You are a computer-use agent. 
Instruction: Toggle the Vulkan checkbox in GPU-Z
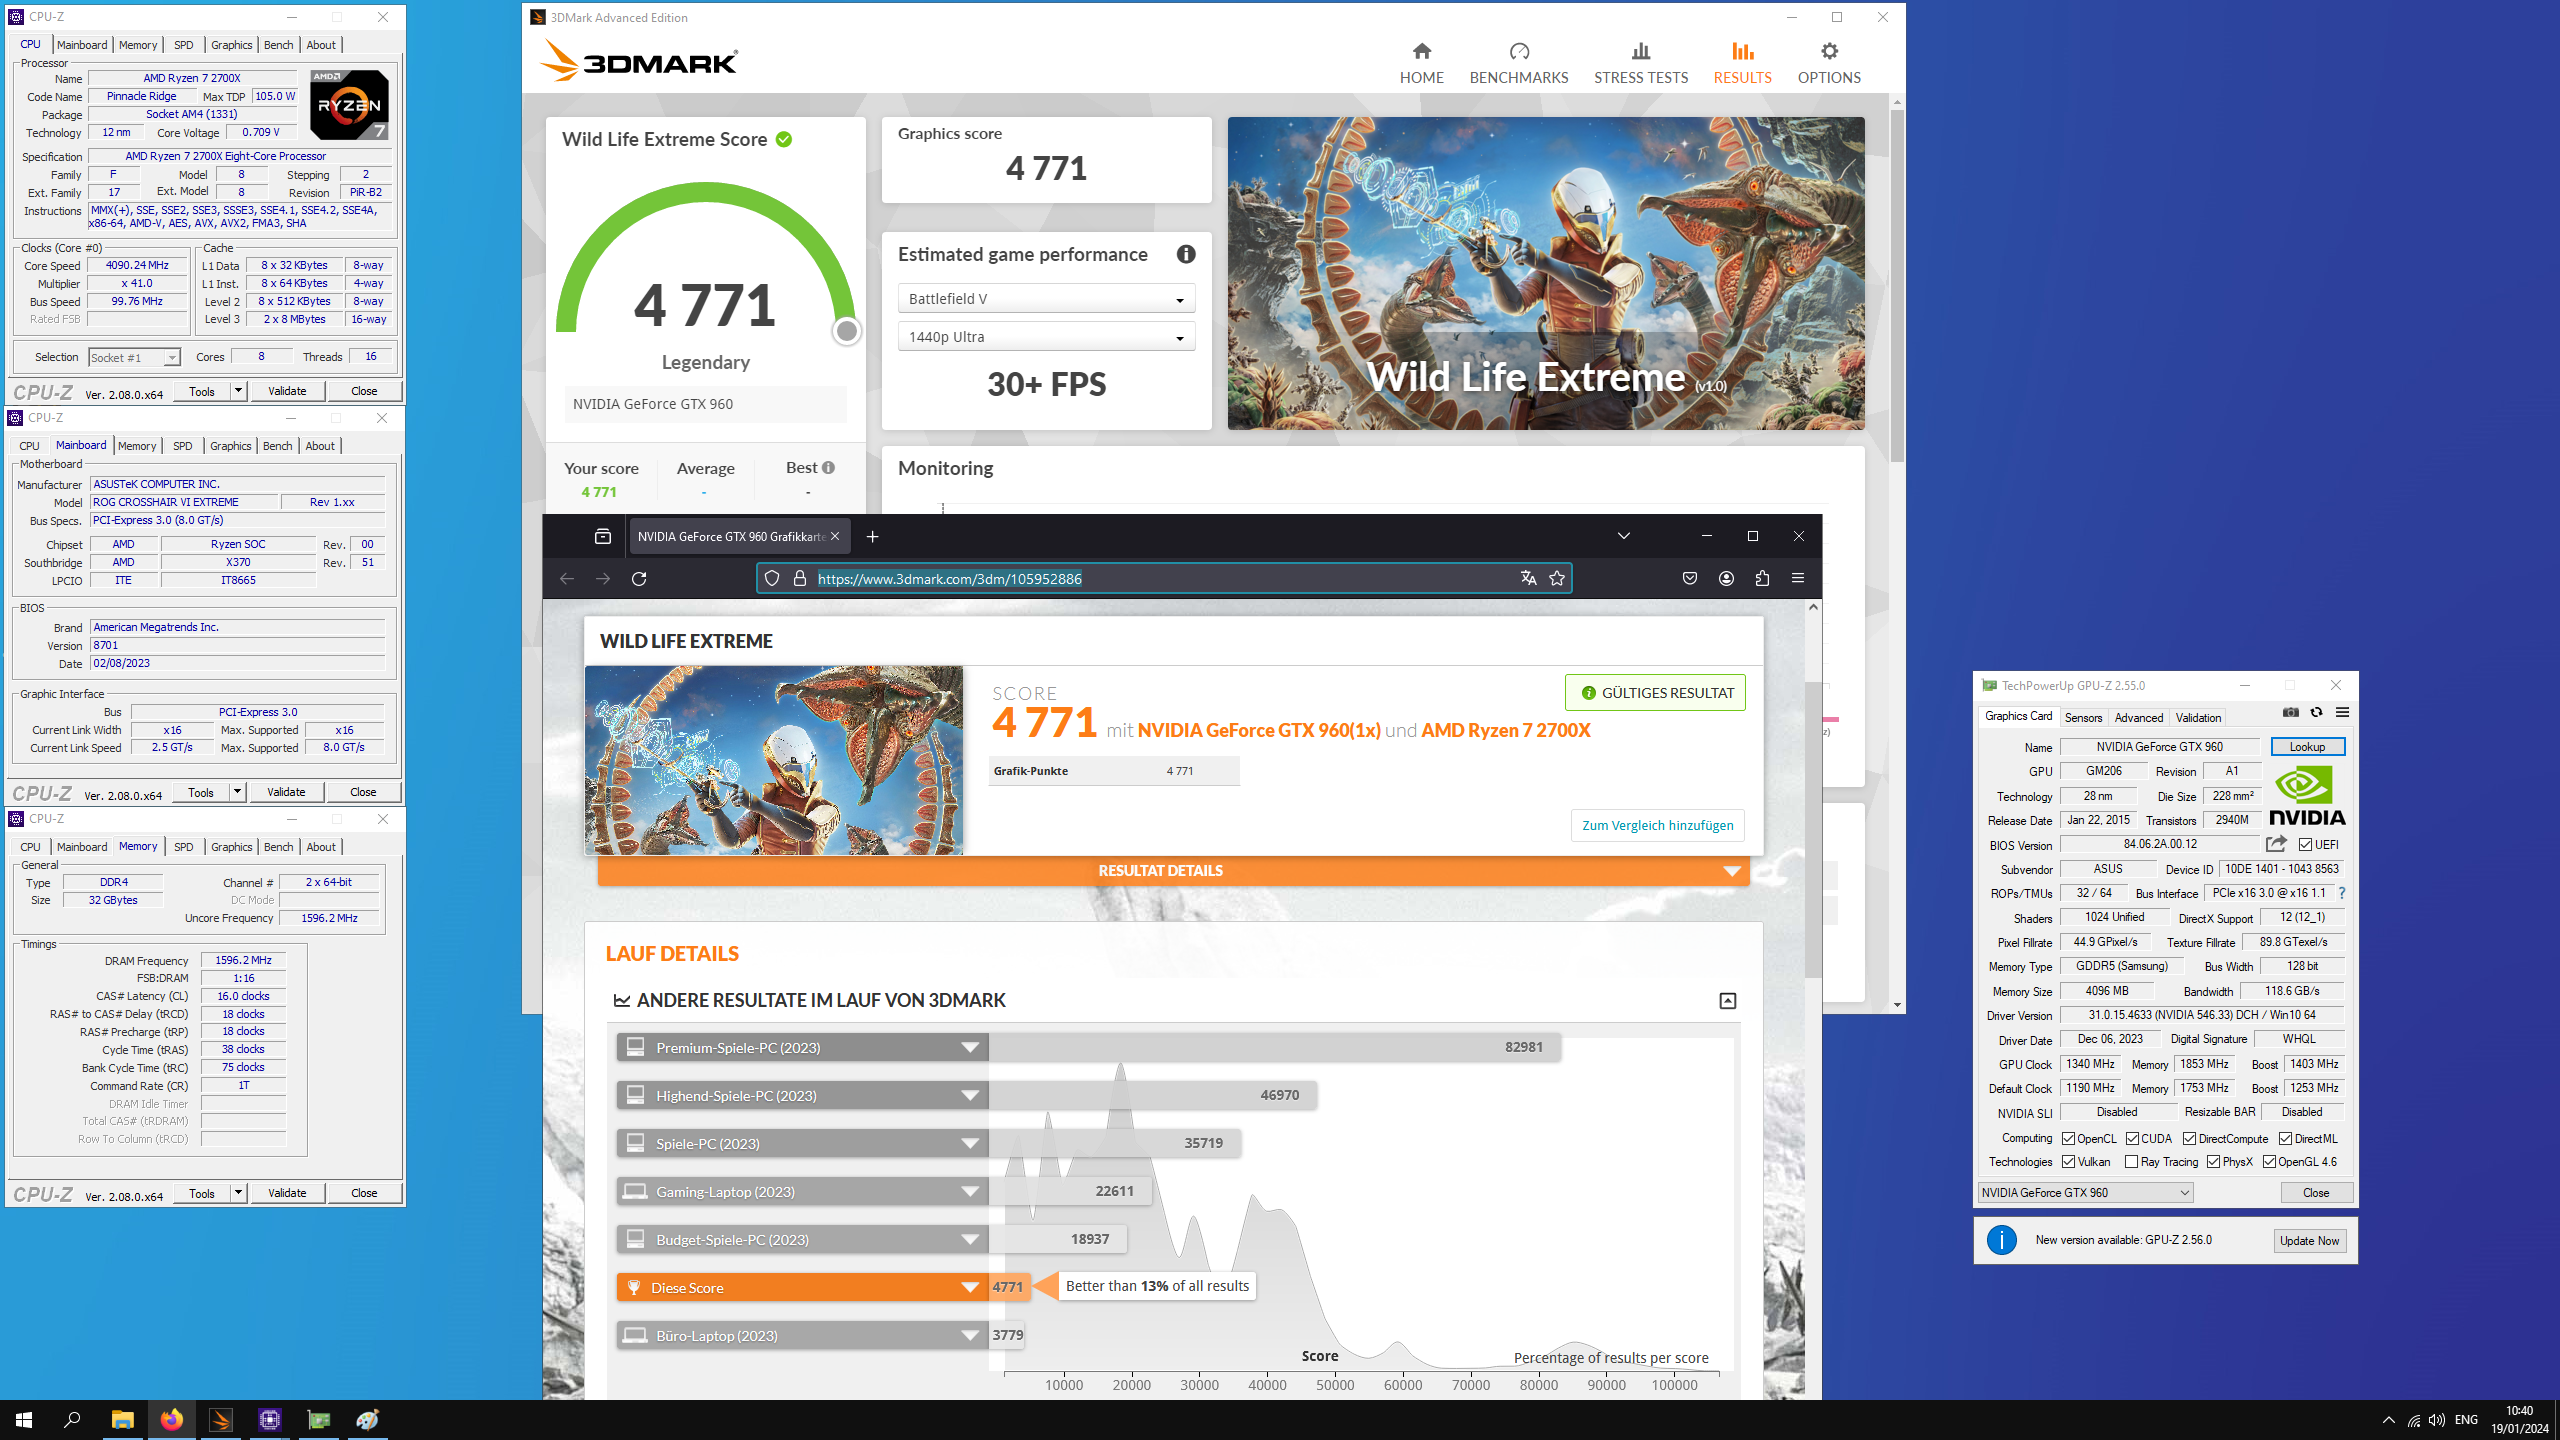tap(2068, 1162)
